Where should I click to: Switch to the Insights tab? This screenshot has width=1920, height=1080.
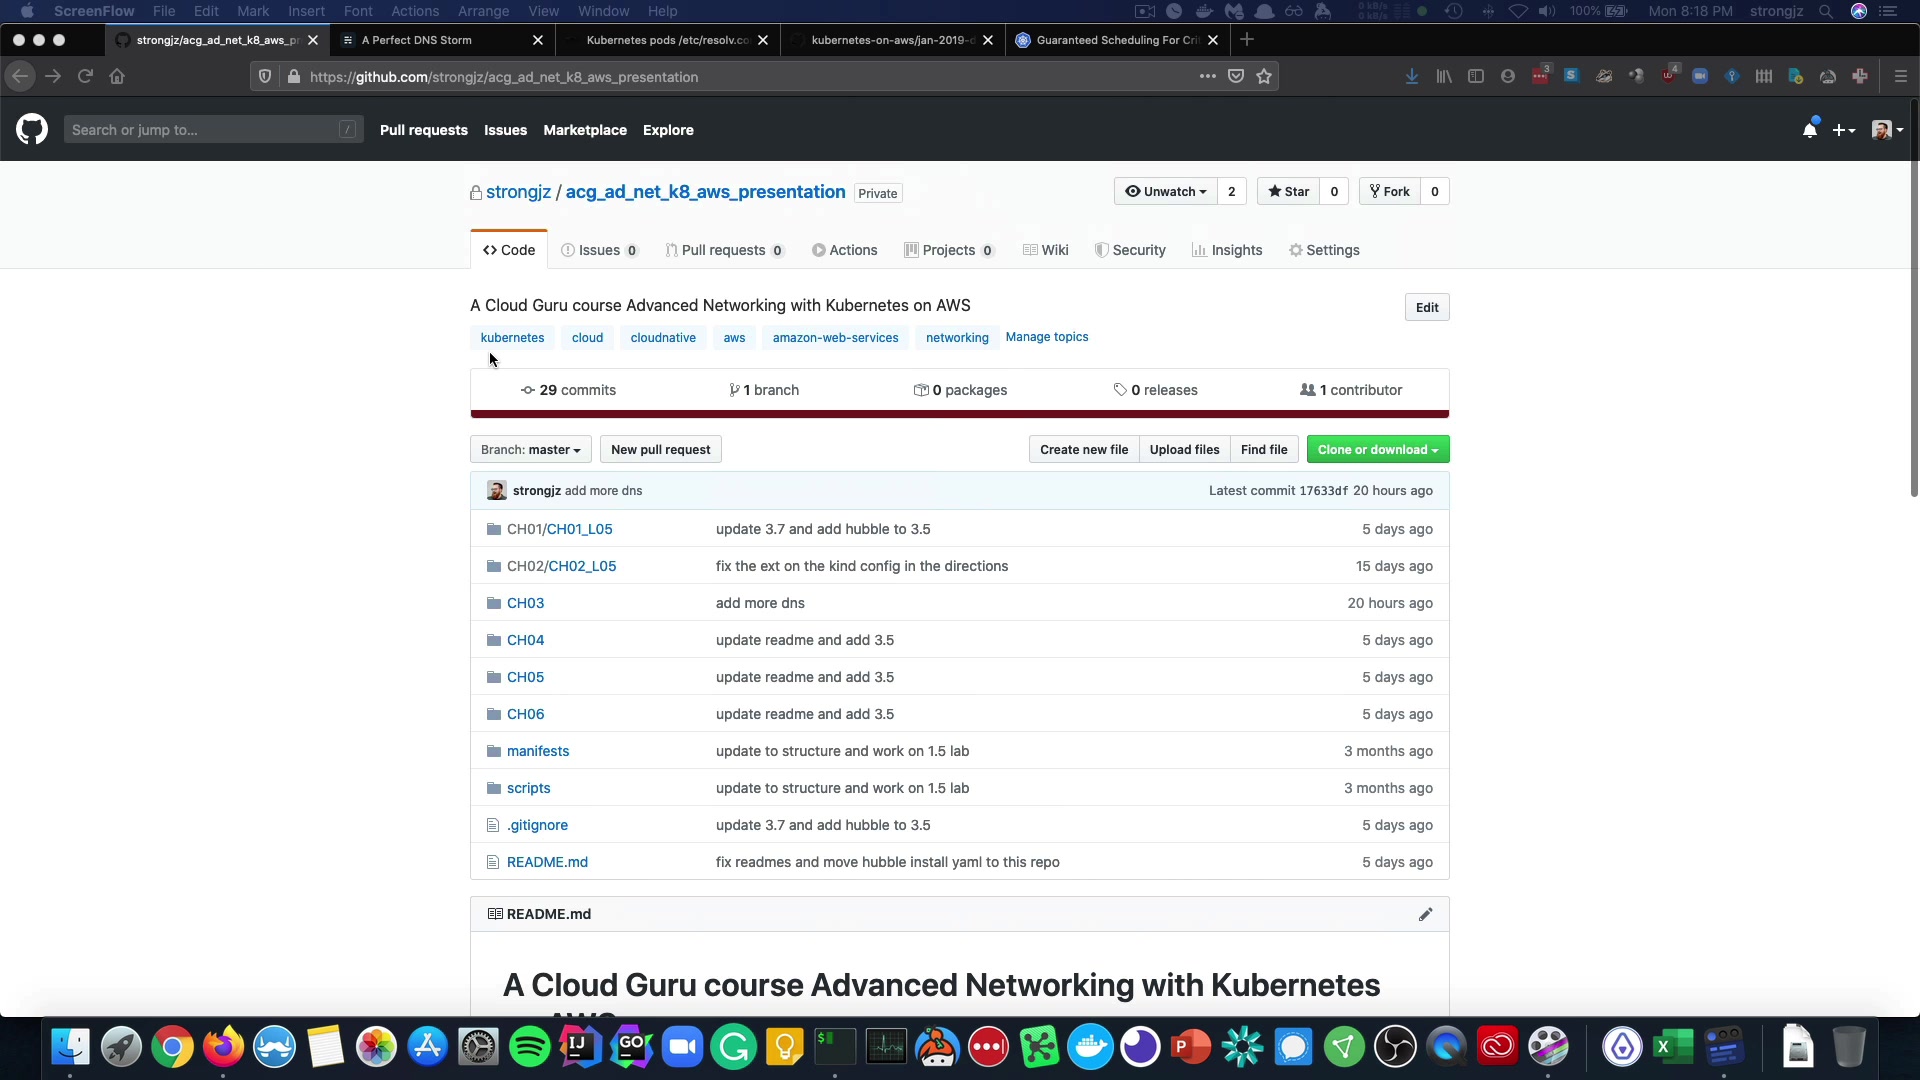pos(1227,250)
